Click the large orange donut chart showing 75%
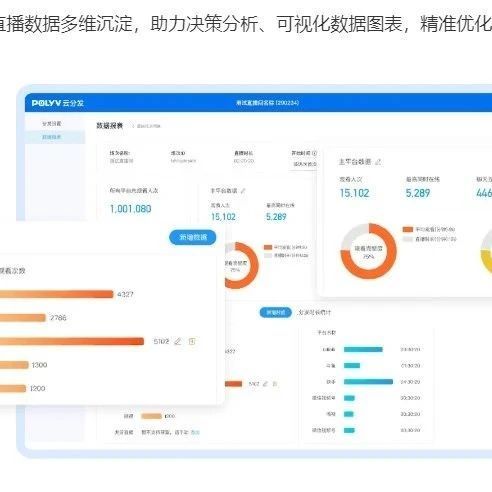 [x=368, y=251]
